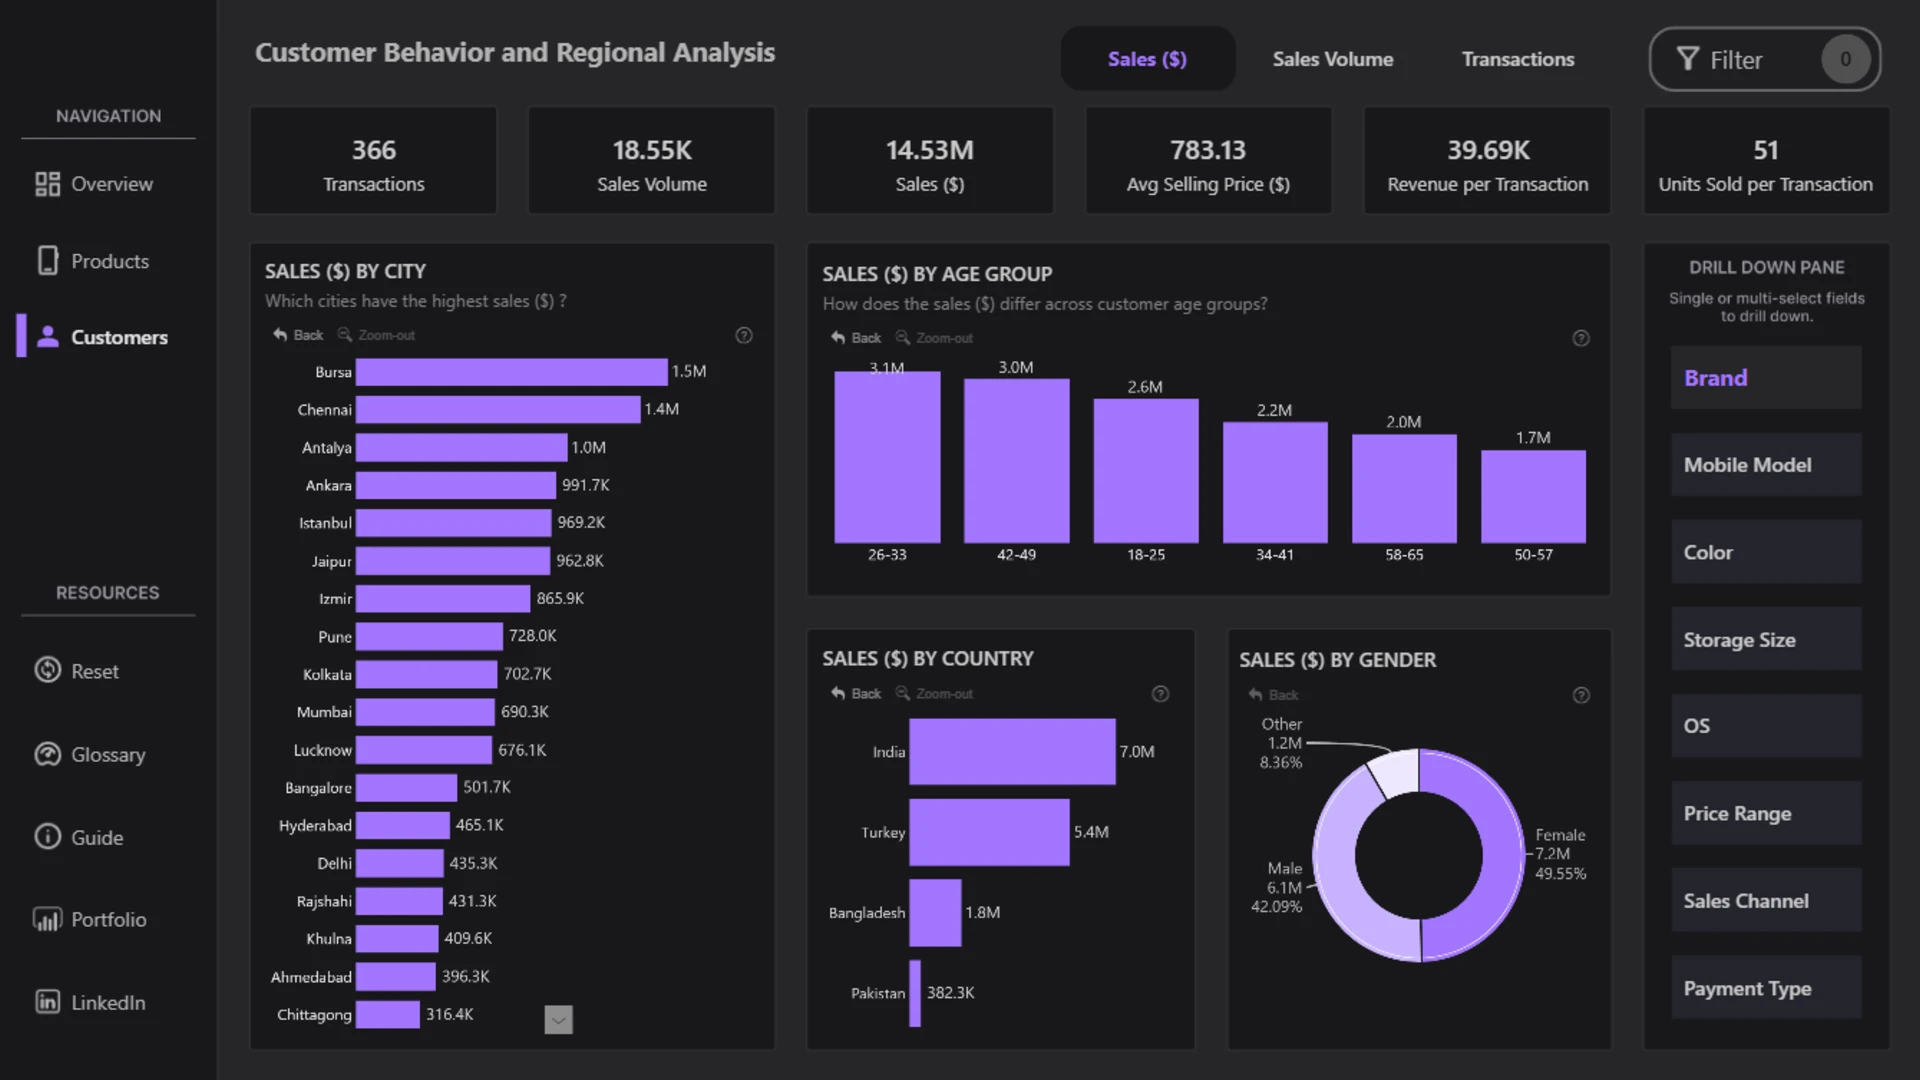
Task: Toggle the Payment Type drill down field
Action: coord(1766,988)
